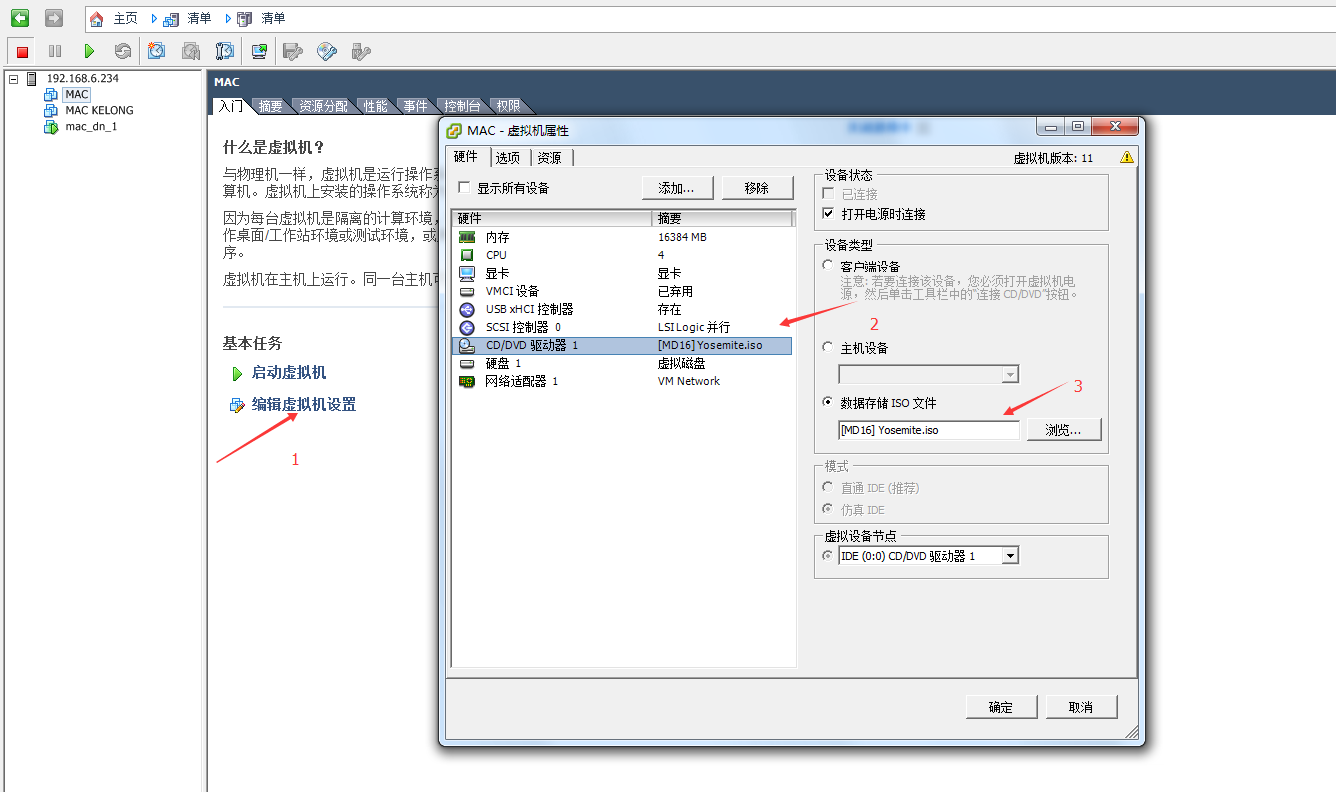
Task: Open the 资源分配 tab in main window
Action: [324, 106]
